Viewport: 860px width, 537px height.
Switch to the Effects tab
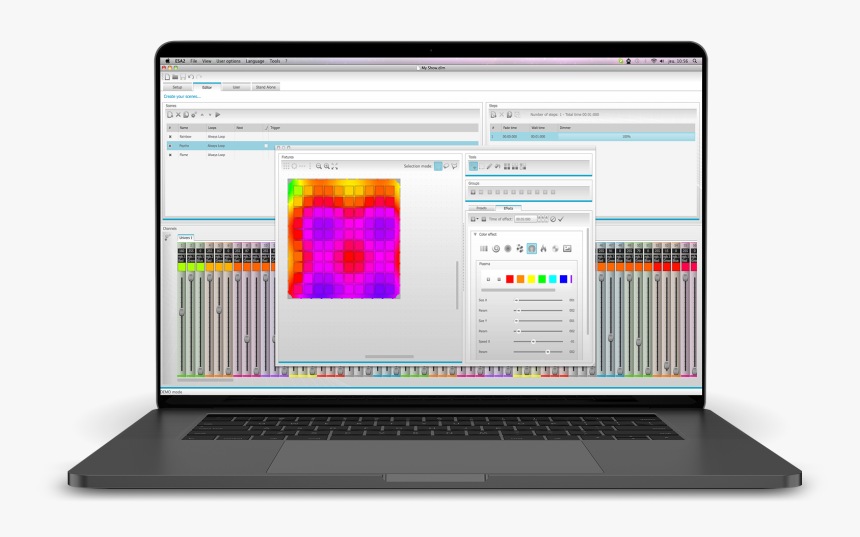point(508,208)
